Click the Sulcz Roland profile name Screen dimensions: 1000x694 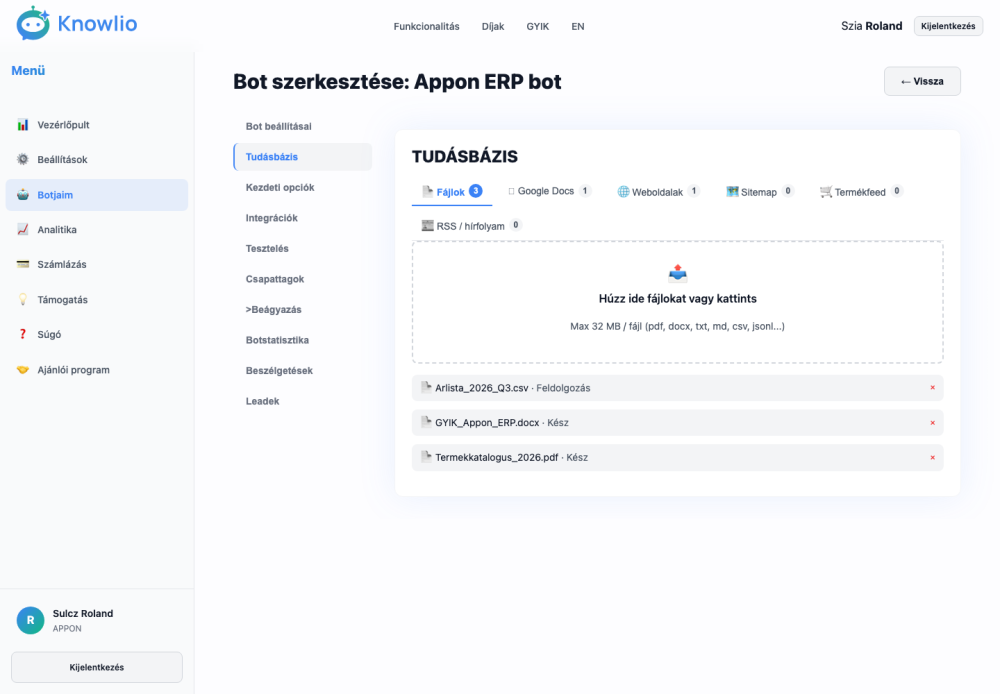[83, 614]
